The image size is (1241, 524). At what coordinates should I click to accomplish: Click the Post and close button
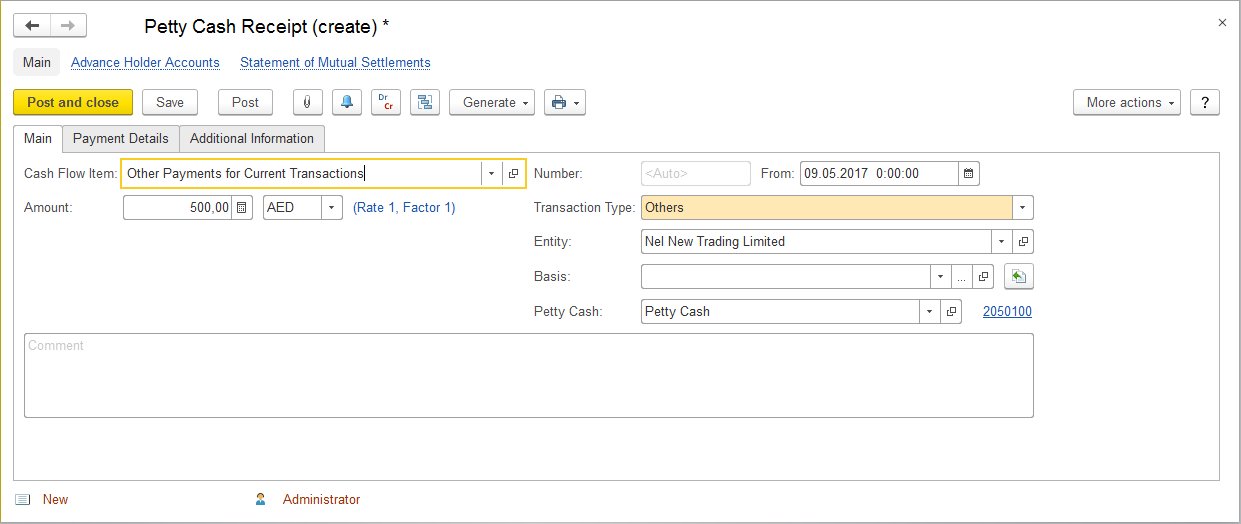(x=73, y=103)
